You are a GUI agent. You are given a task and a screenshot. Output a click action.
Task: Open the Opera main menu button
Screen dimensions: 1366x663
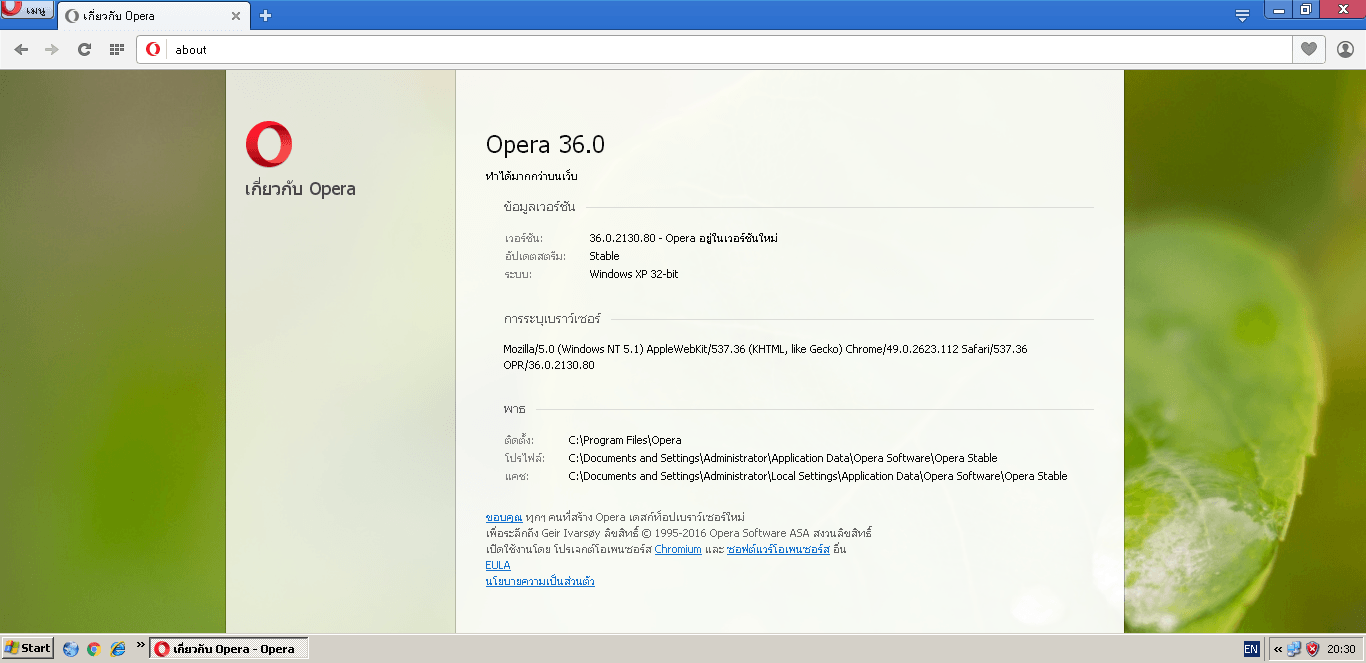point(27,10)
